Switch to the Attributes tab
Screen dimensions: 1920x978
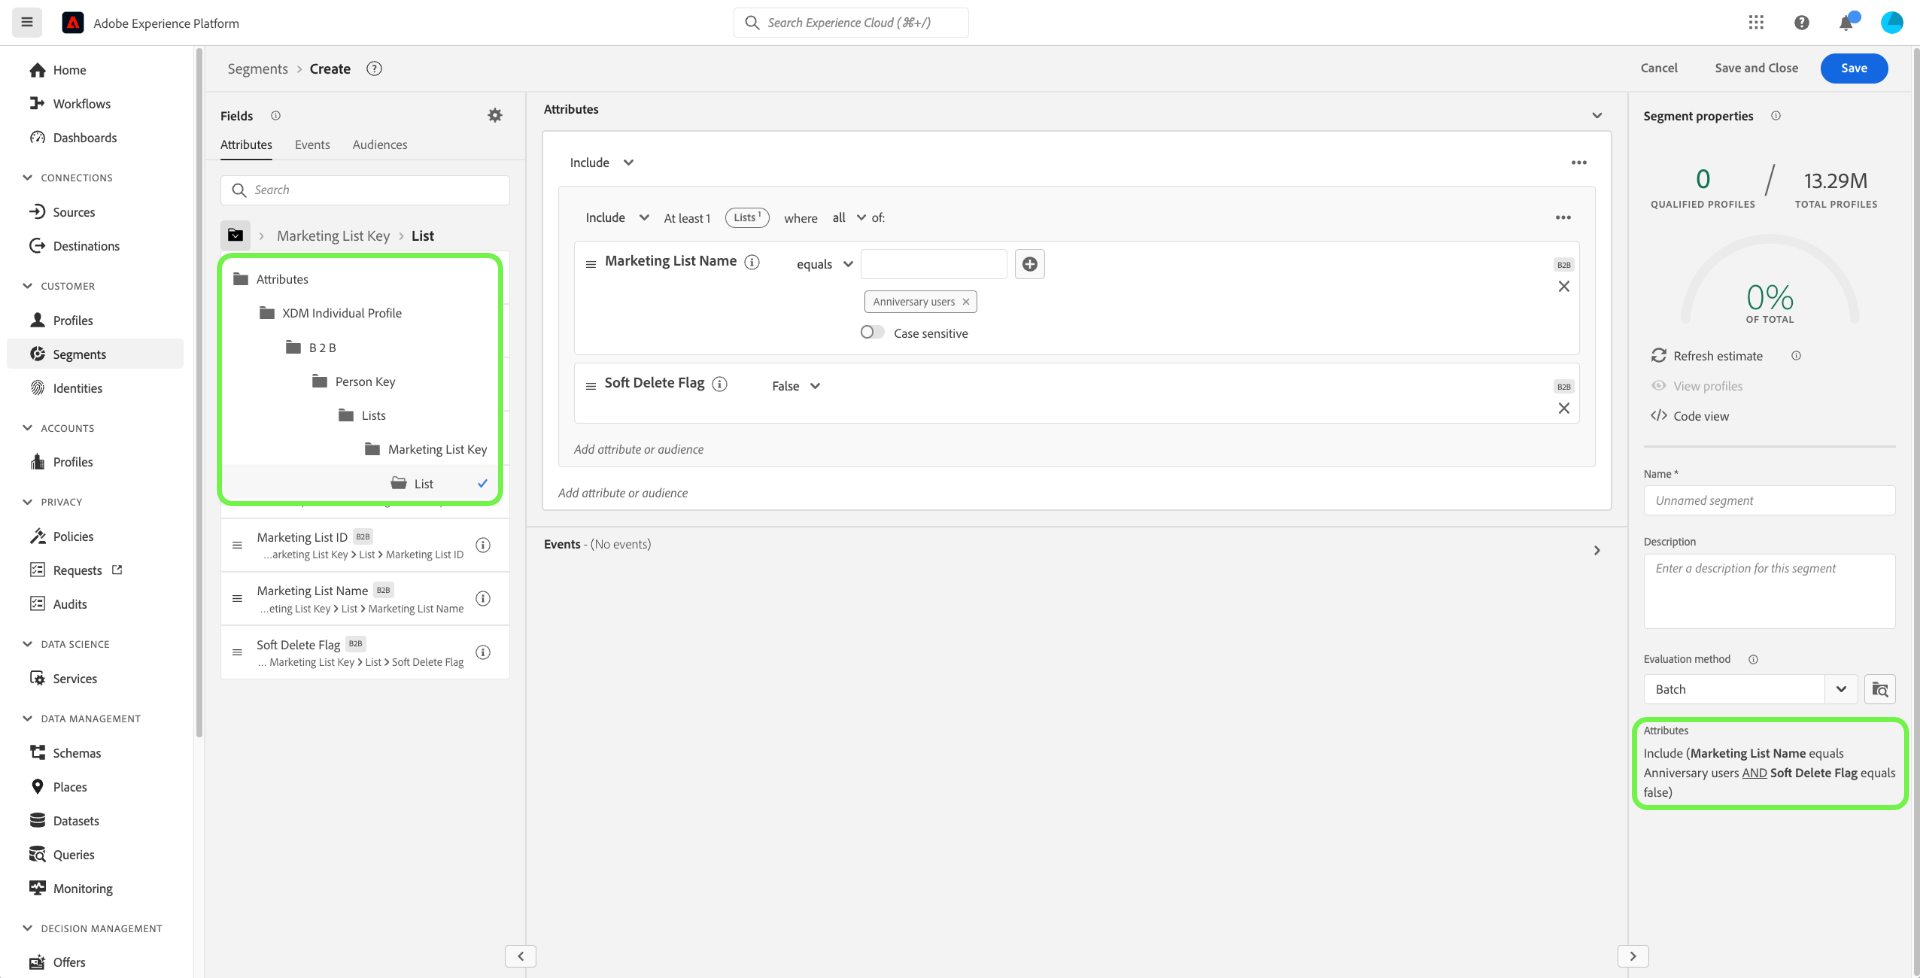[x=246, y=145]
